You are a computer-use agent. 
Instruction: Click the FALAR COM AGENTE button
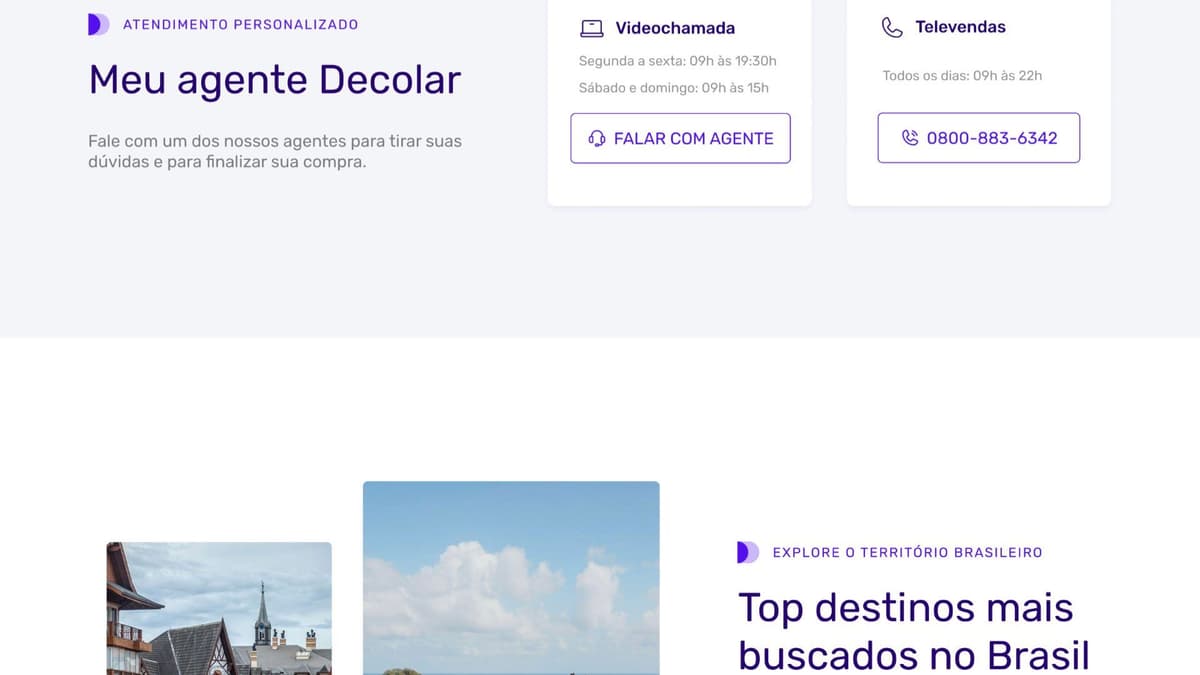click(680, 138)
